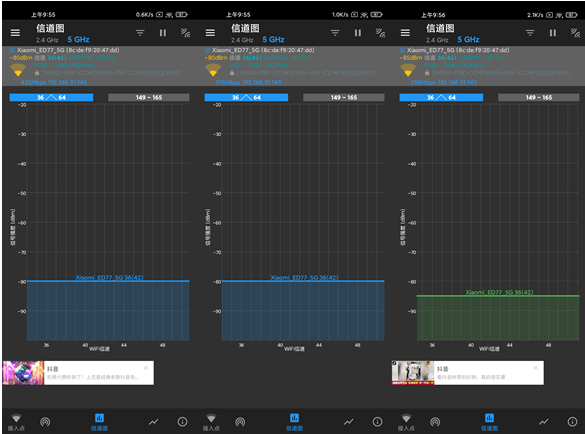Tap 576Mbps connection info in middle screenshot
This screenshot has height=434, width=585.
point(249,82)
